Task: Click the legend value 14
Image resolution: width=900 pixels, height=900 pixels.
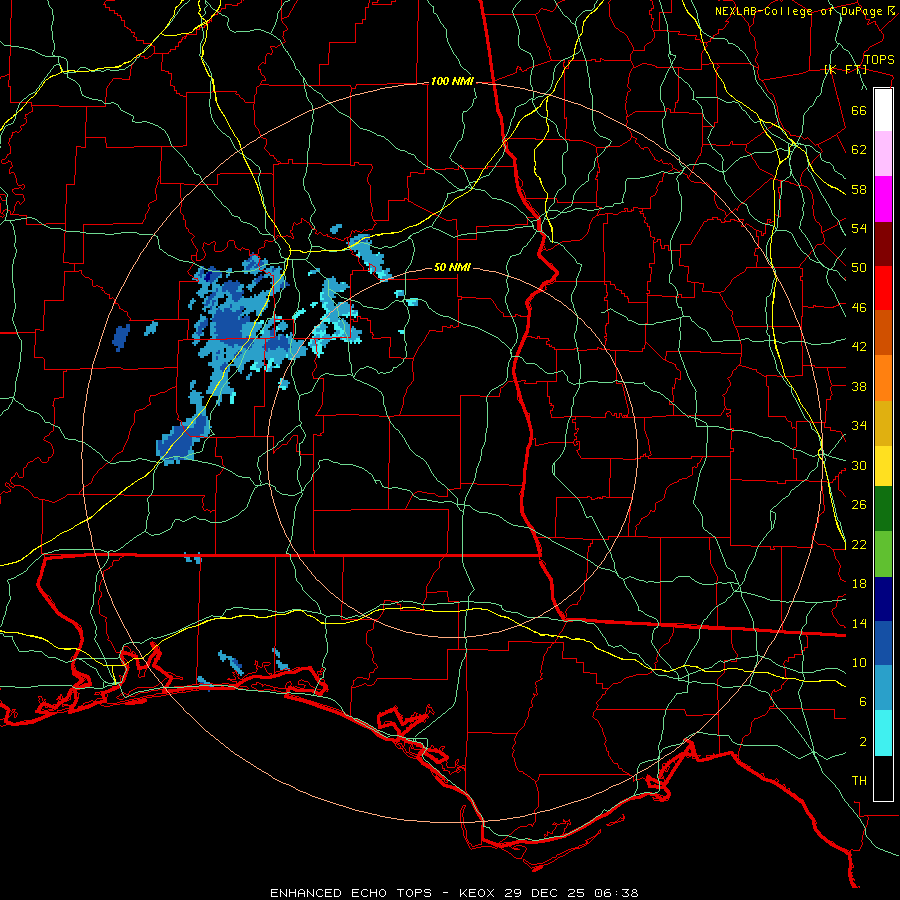Action: pyautogui.click(x=859, y=623)
